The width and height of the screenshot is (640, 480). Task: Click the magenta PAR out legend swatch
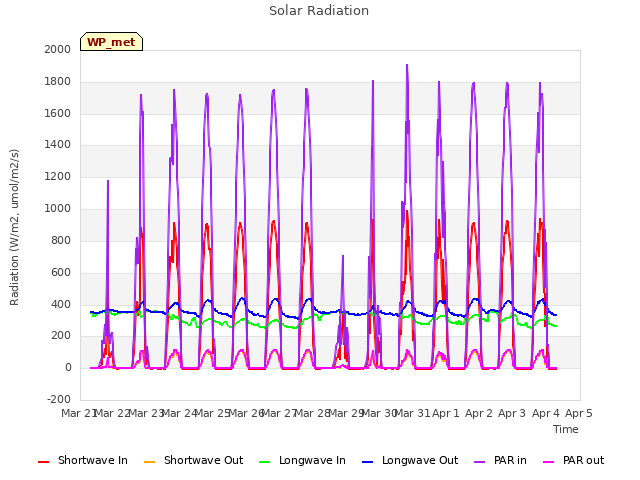tap(549, 462)
